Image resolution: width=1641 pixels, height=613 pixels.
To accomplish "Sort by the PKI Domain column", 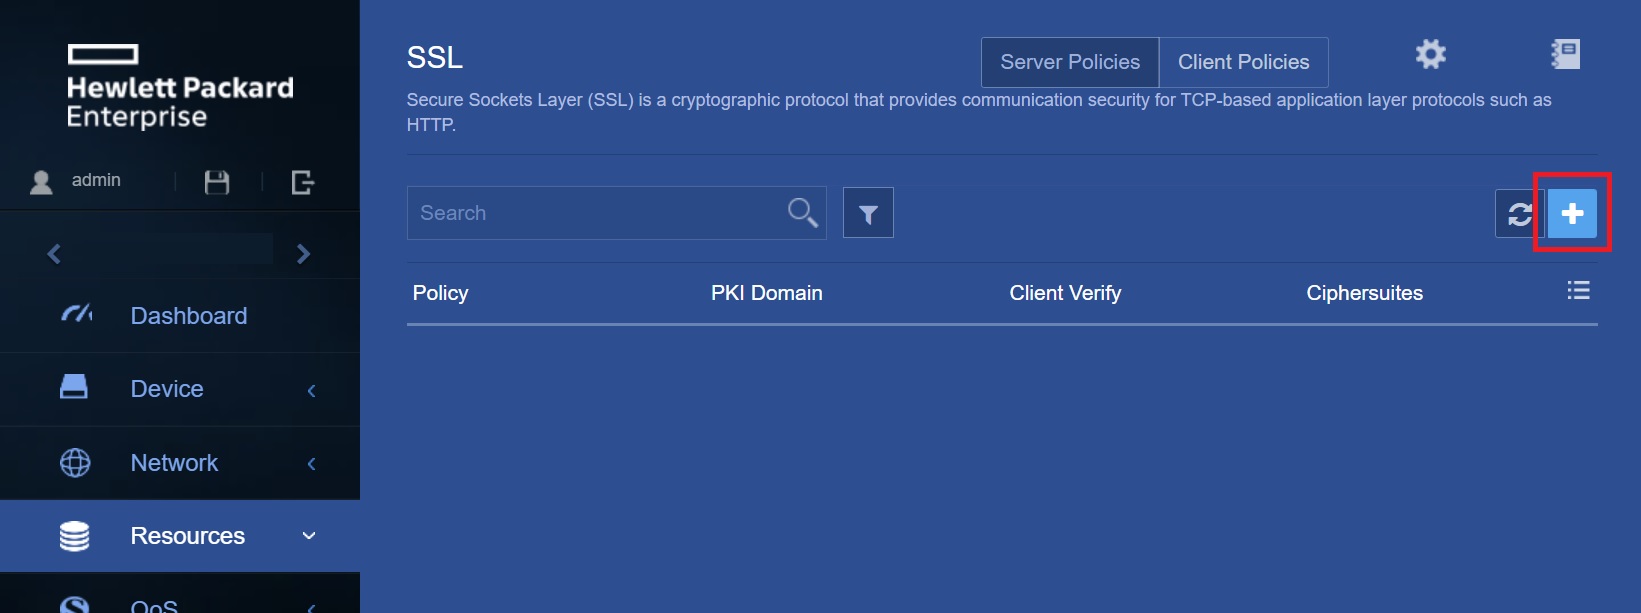I will [766, 293].
